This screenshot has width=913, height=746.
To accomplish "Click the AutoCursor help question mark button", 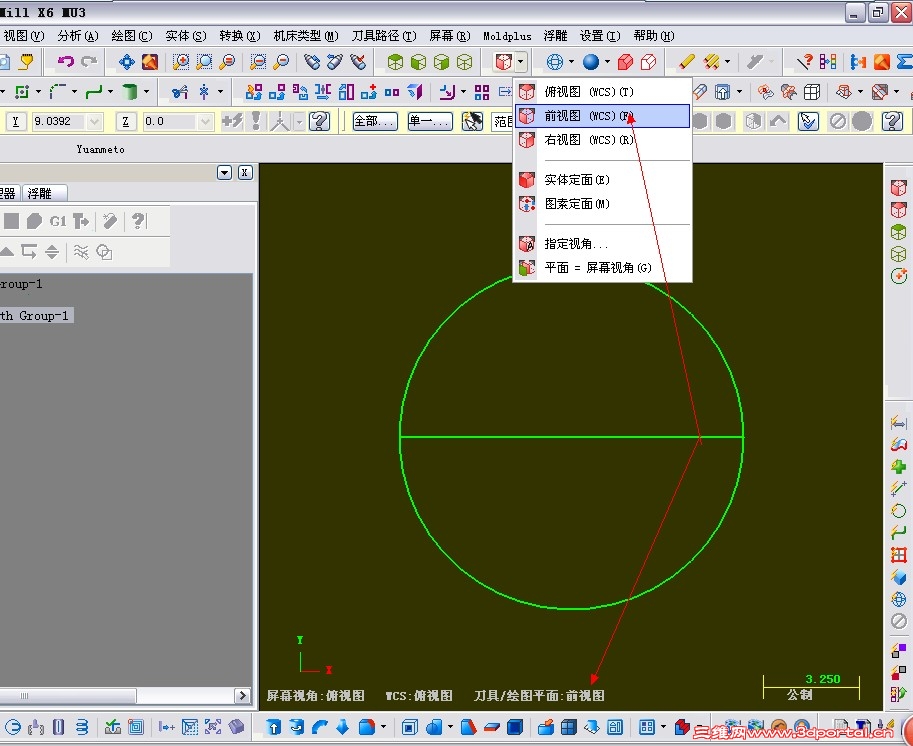I will (319, 121).
